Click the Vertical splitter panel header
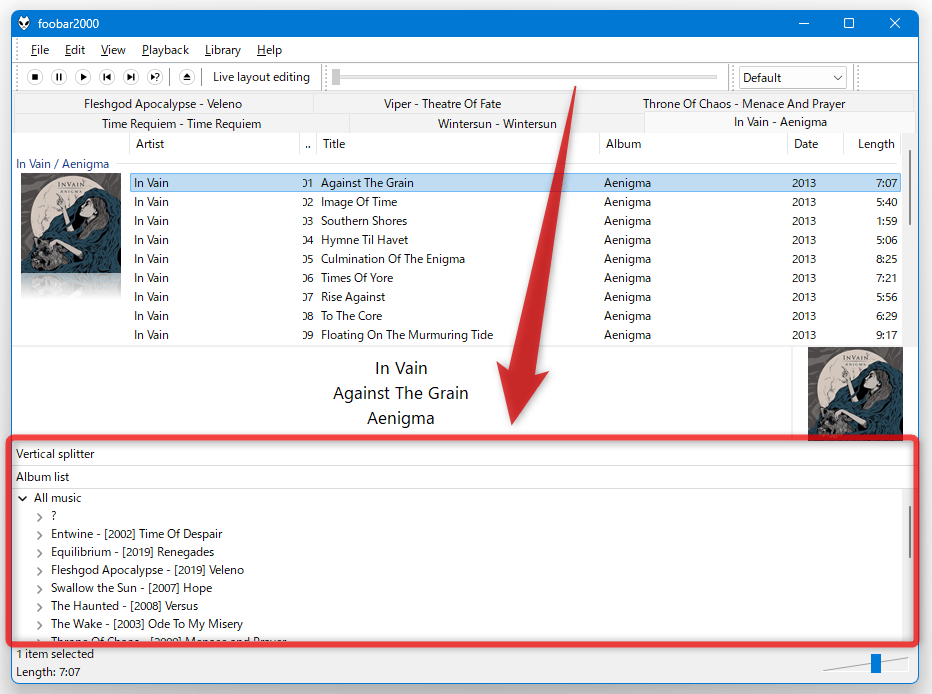Viewport: 932px width, 694px height. click(464, 454)
